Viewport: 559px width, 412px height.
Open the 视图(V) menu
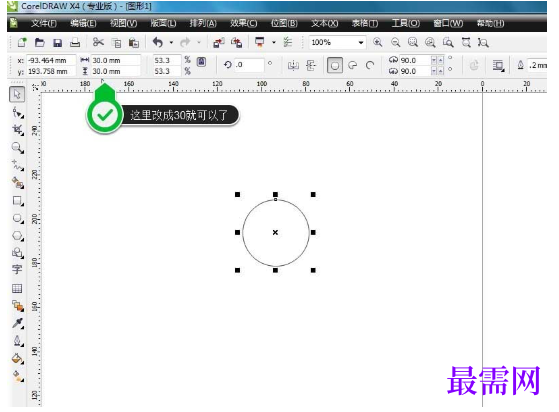(123, 24)
